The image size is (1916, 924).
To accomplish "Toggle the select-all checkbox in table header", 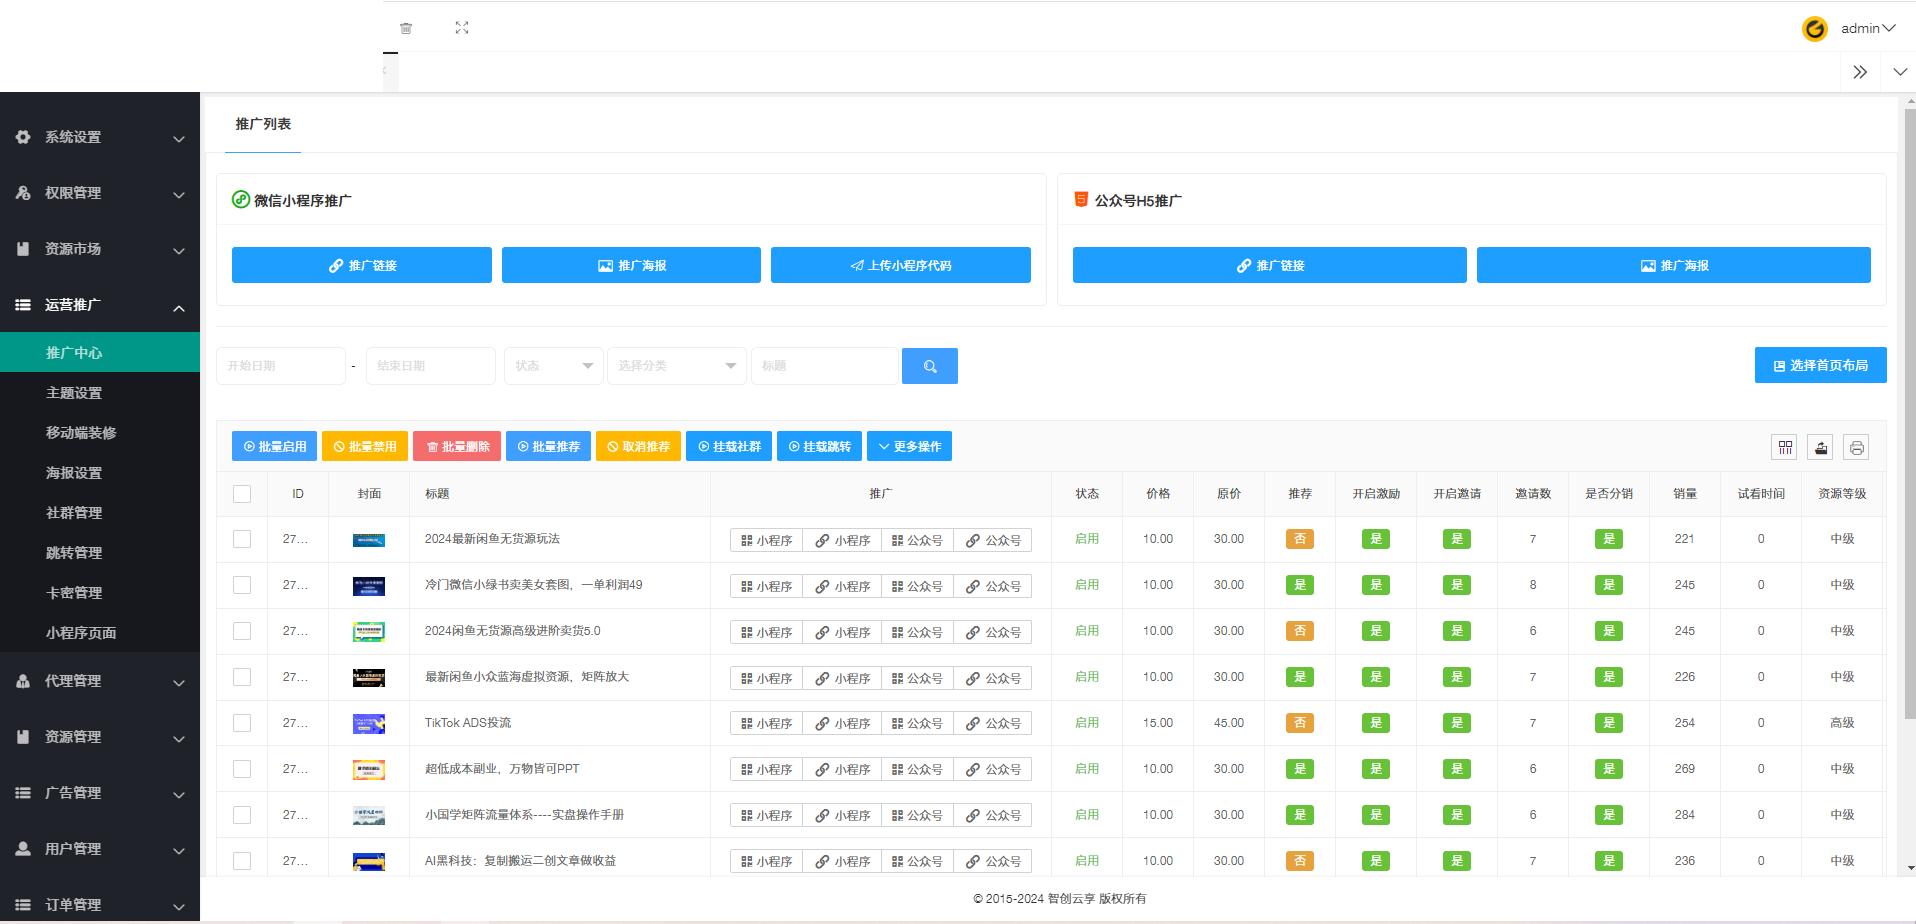I will point(242,494).
